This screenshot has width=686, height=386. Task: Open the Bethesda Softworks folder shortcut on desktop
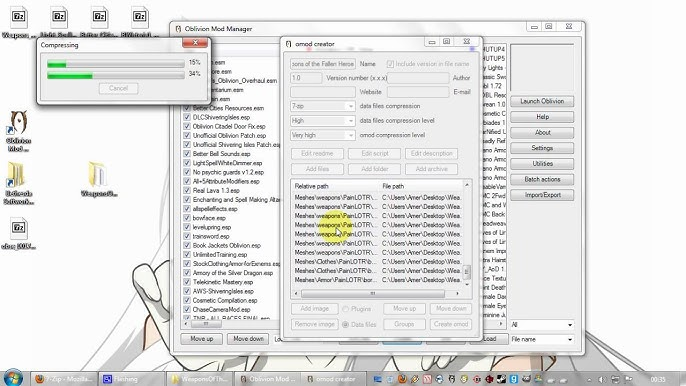[x=18, y=183]
